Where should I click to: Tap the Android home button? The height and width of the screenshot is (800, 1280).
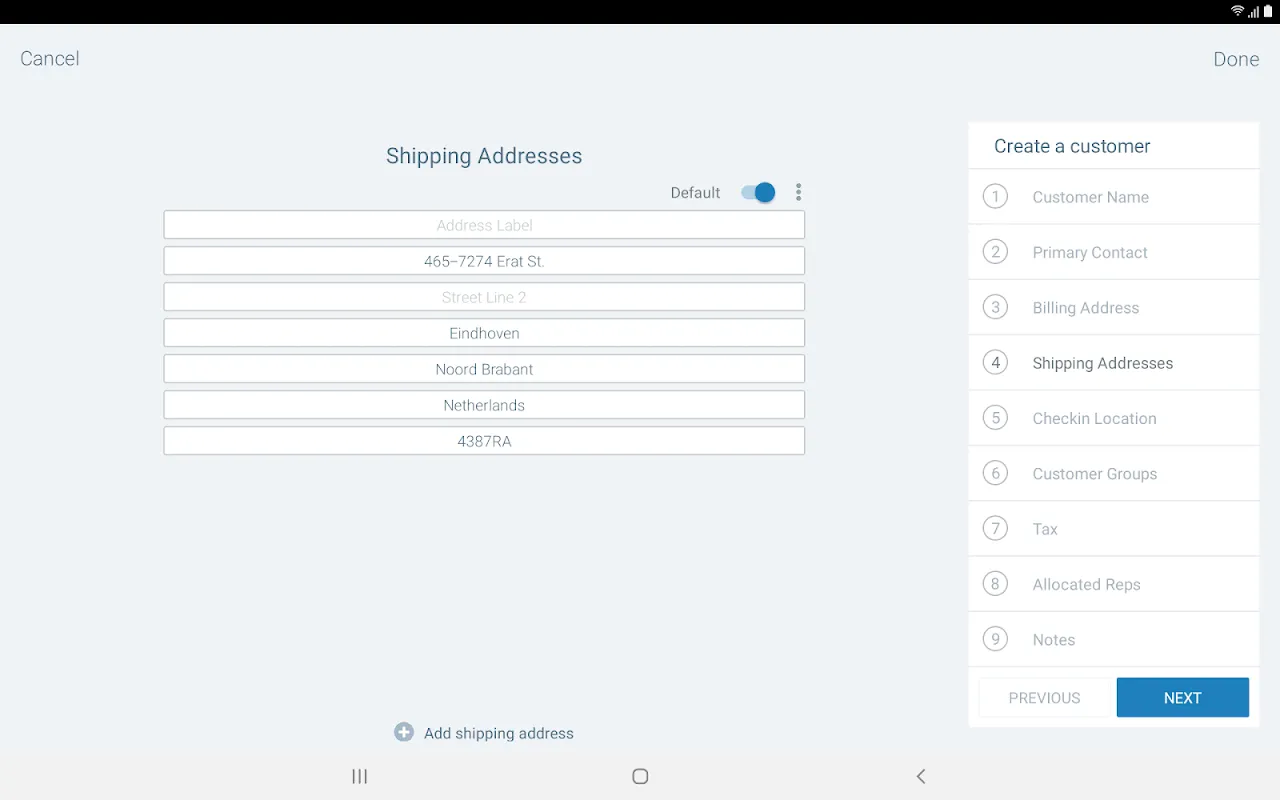click(640, 776)
